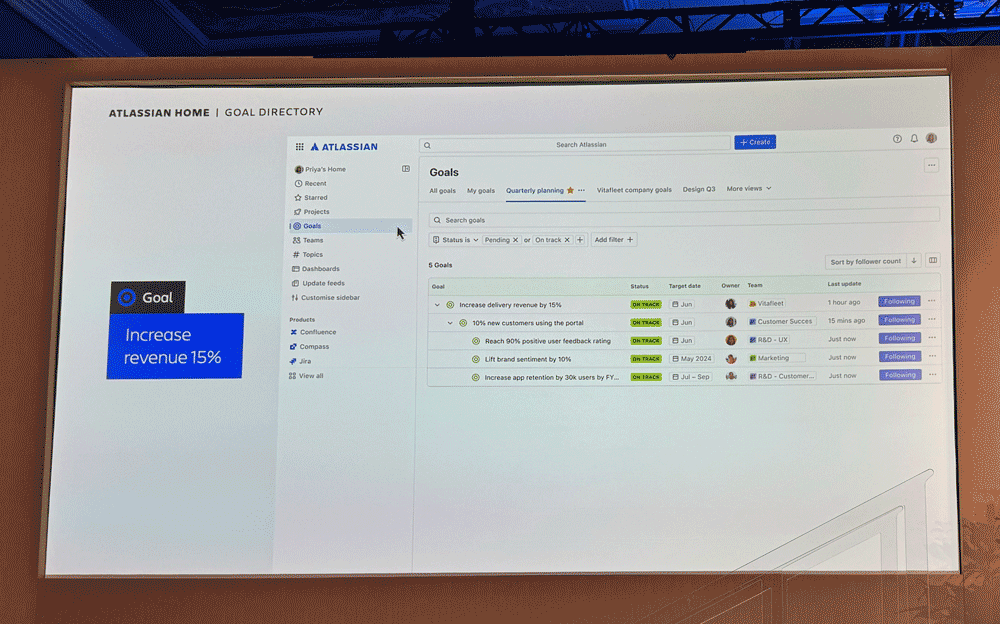Viewport: 1000px width, 624px height.
Task: Open Vitafleet company goals tab
Action: (x=634, y=189)
